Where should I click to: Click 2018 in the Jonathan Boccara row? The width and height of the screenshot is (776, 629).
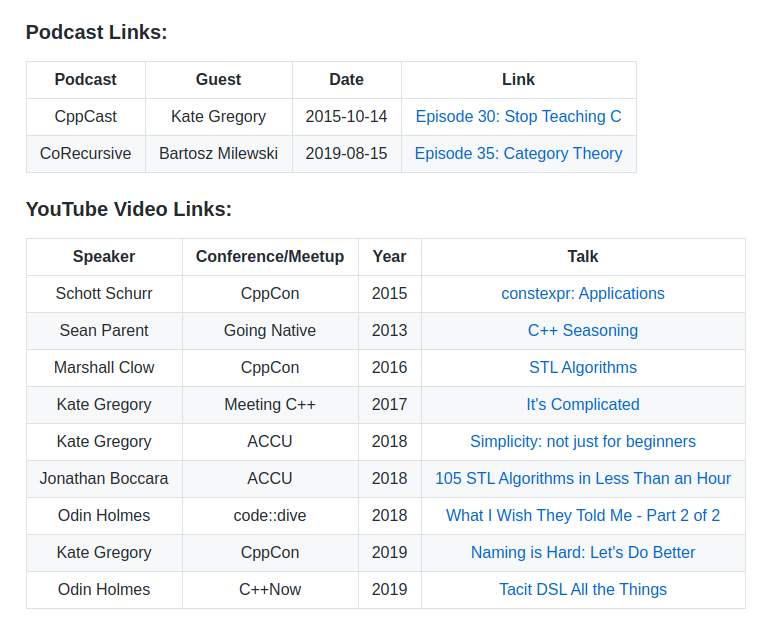pyautogui.click(x=389, y=479)
